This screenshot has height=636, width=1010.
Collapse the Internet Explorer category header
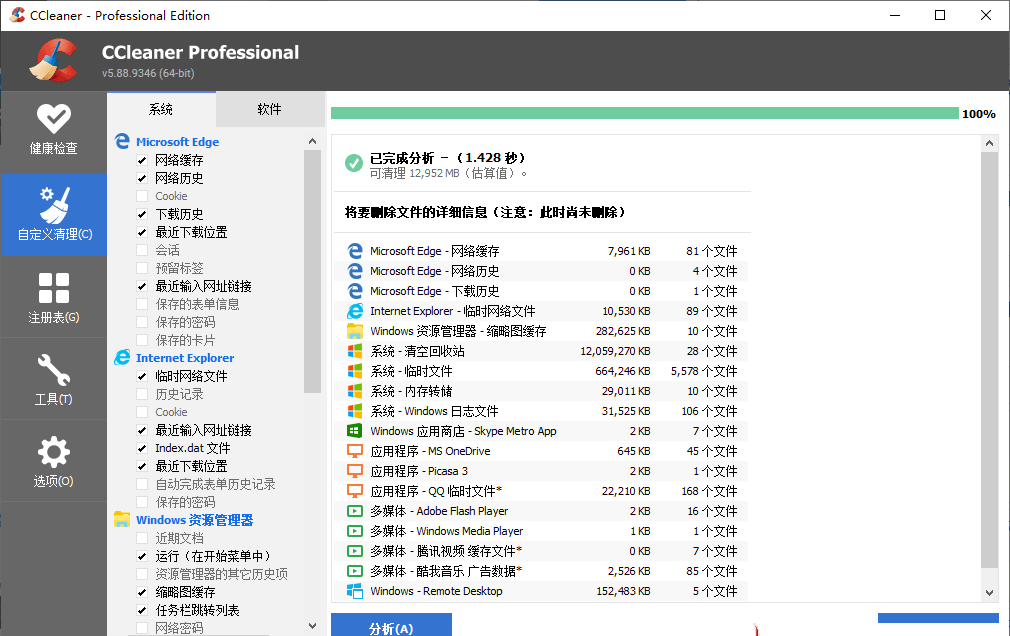coord(184,358)
